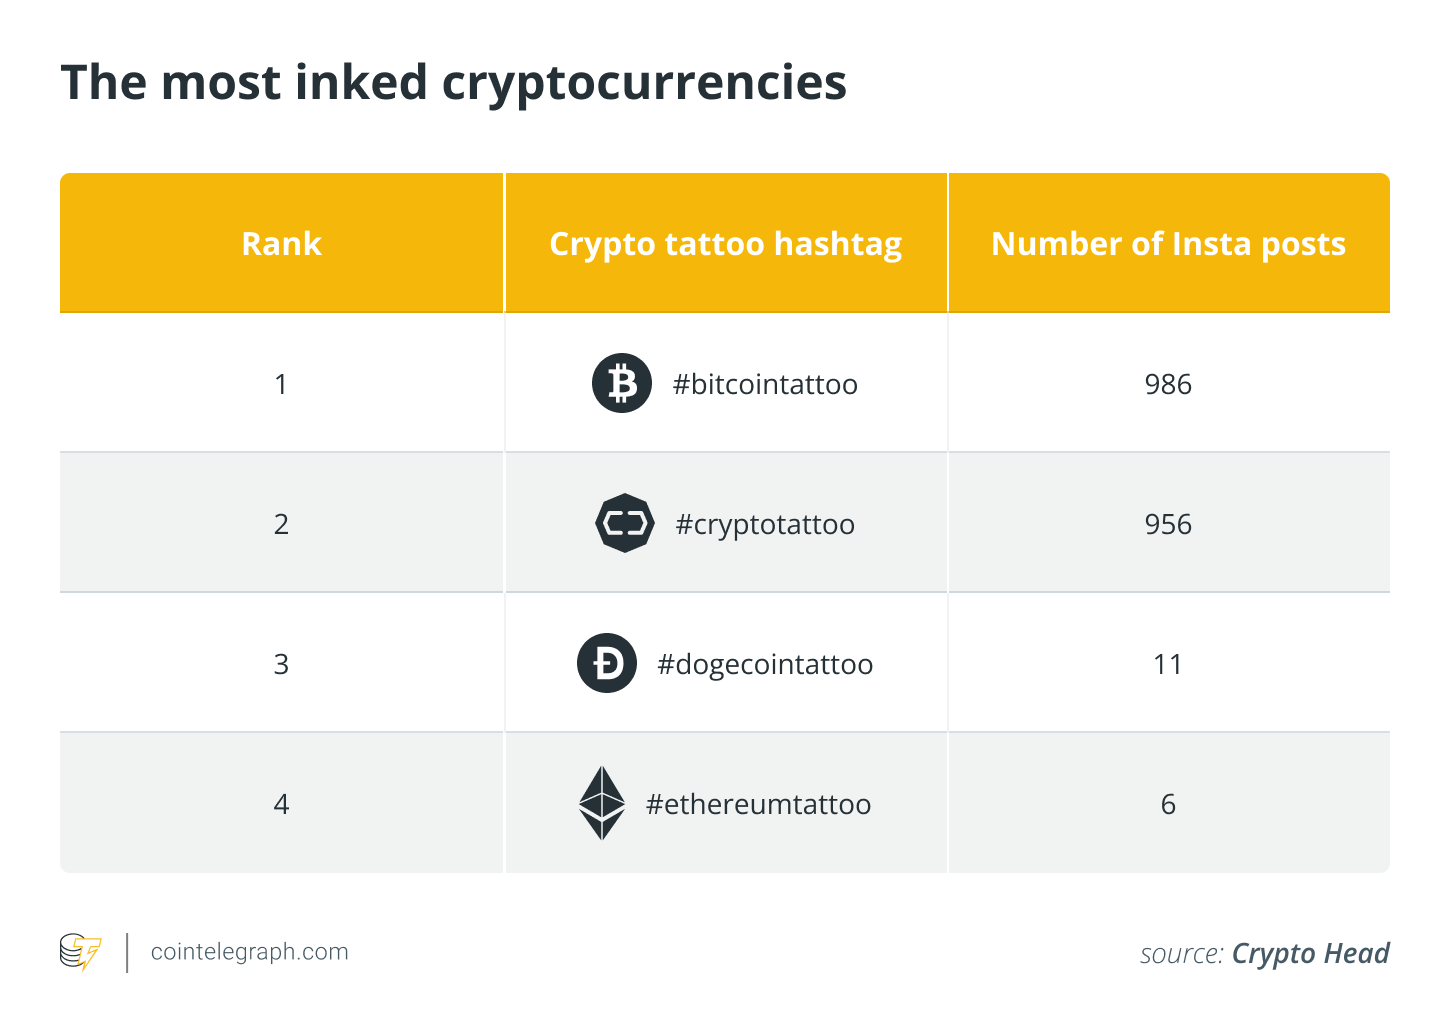1450x1033 pixels.
Task: Open the cointelegraph.com link
Action: click(x=249, y=952)
